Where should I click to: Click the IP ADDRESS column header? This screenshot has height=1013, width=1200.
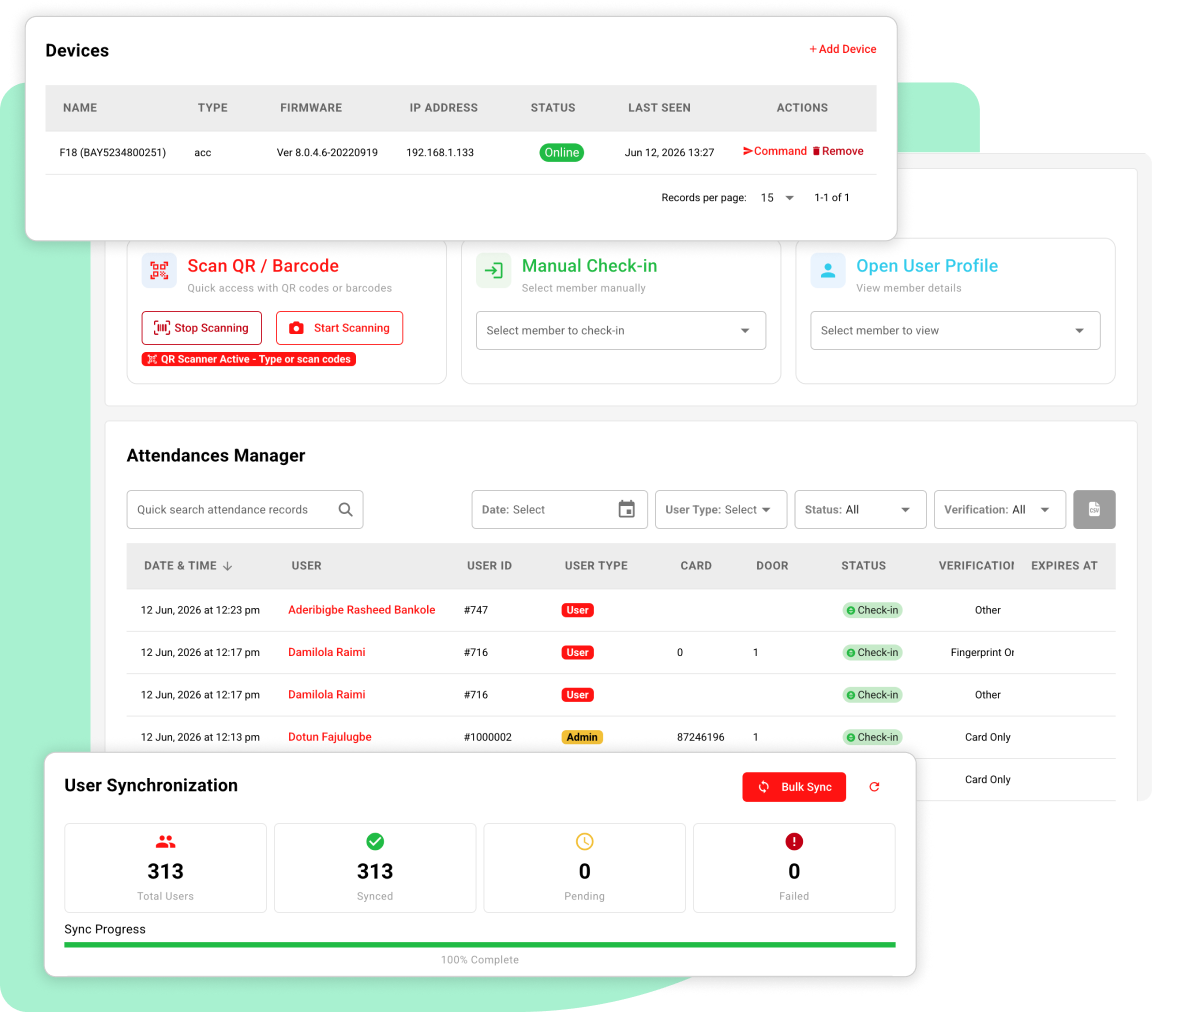(x=444, y=108)
